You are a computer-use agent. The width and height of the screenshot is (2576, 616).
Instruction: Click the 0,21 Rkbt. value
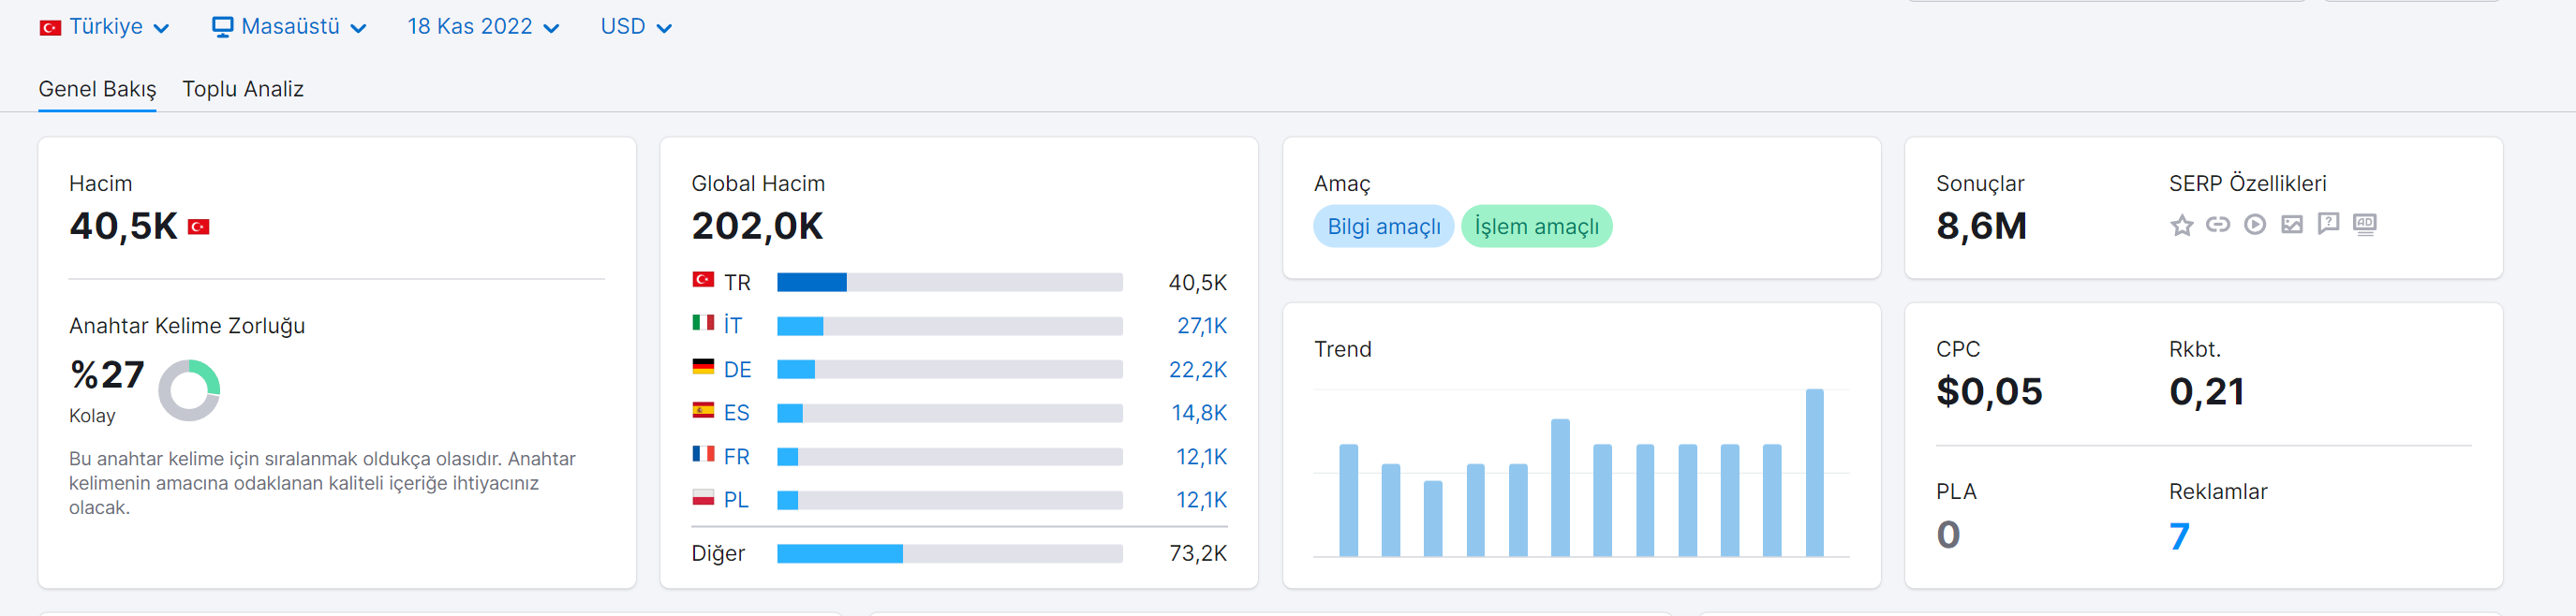coord(2206,392)
